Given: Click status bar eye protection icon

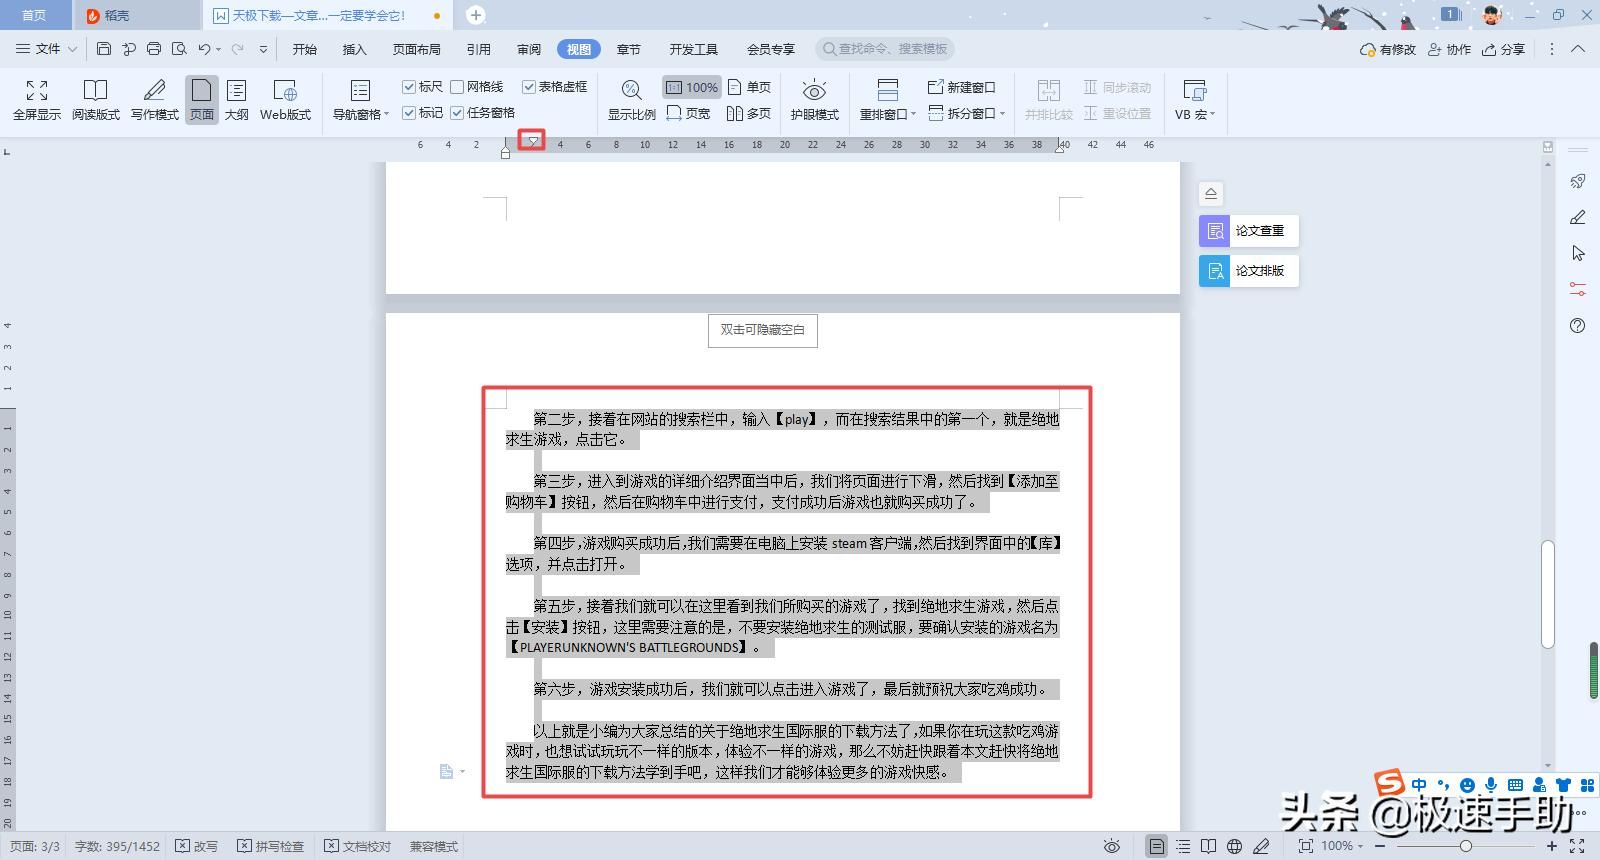Looking at the screenshot, I should 1111,846.
